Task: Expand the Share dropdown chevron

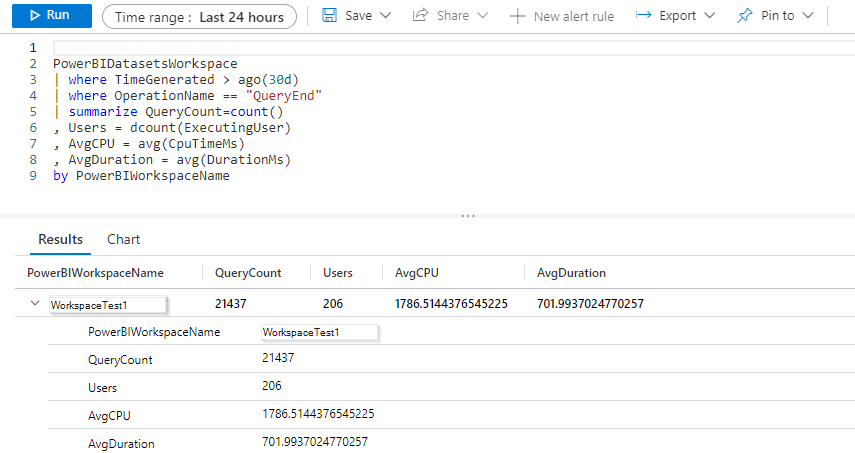Action: [x=483, y=15]
